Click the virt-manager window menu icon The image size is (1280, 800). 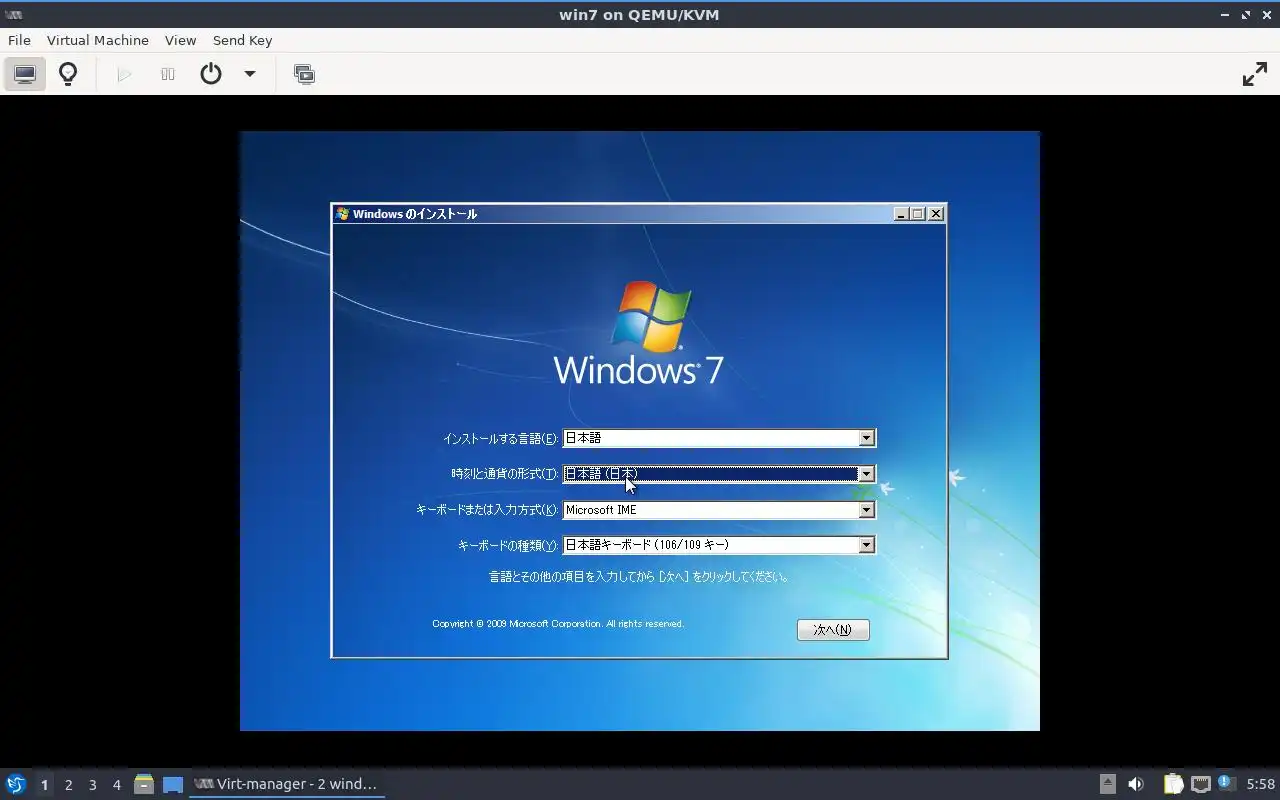(14, 15)
